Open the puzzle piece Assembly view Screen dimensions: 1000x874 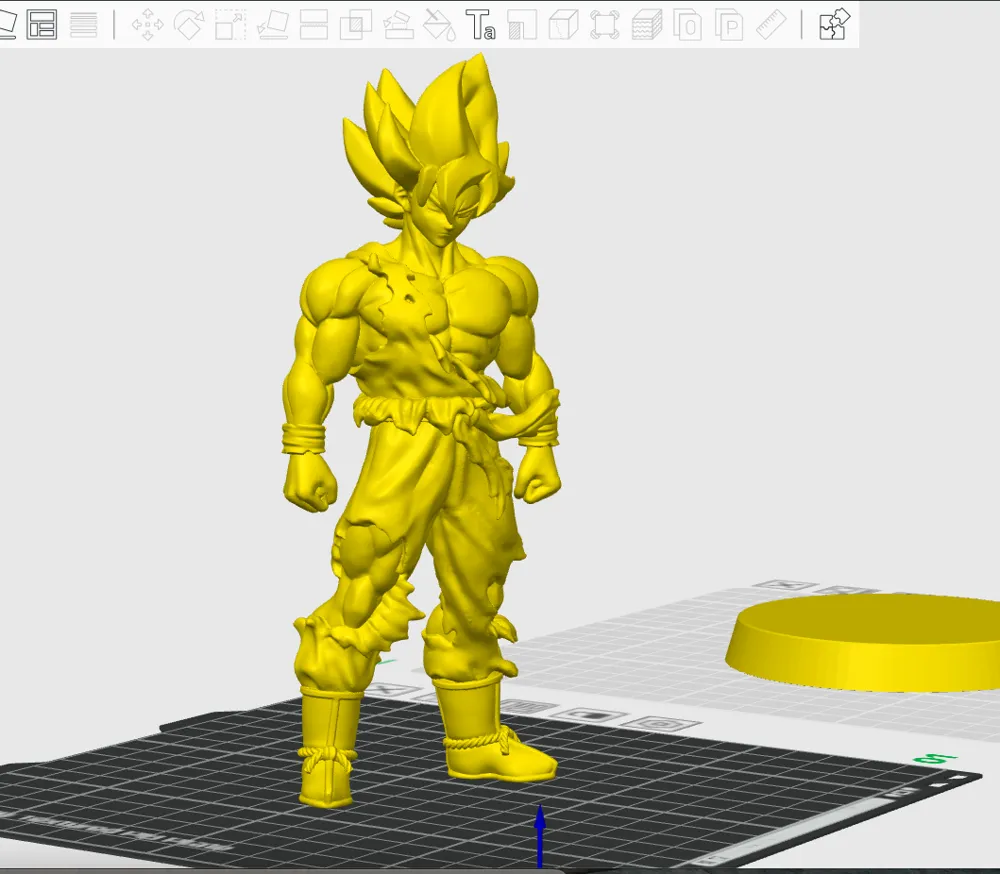(834, 24)
